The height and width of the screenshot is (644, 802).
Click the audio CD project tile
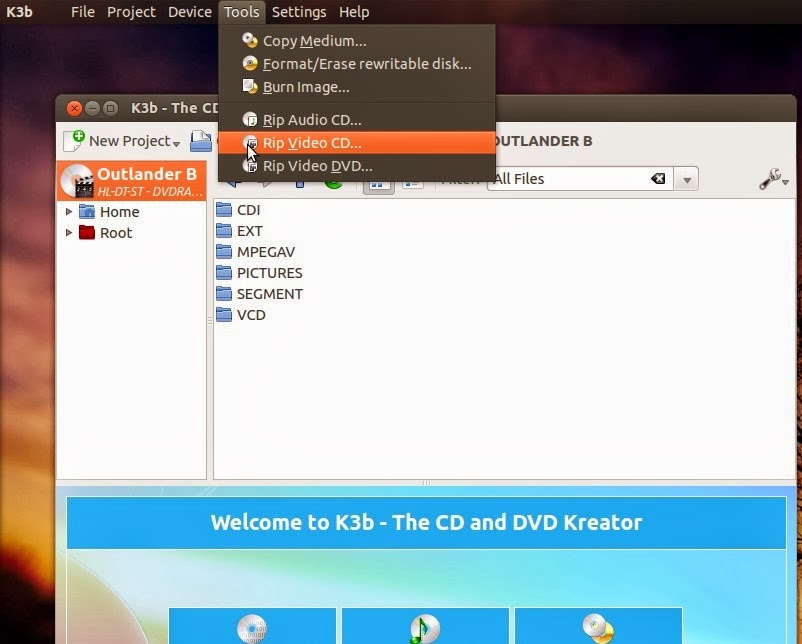coord(425,626)
